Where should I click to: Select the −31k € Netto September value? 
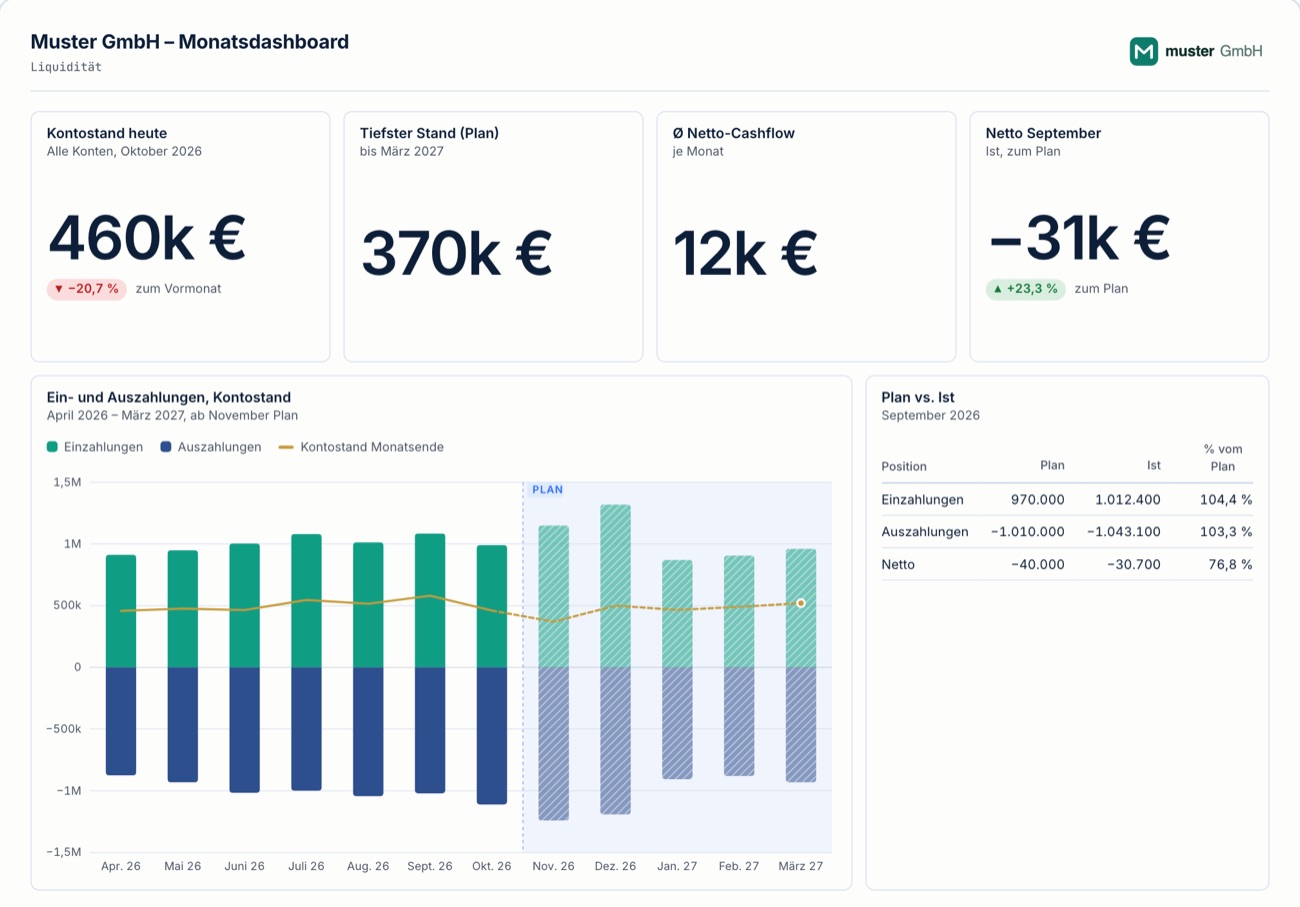click(x=1079, y=238)
